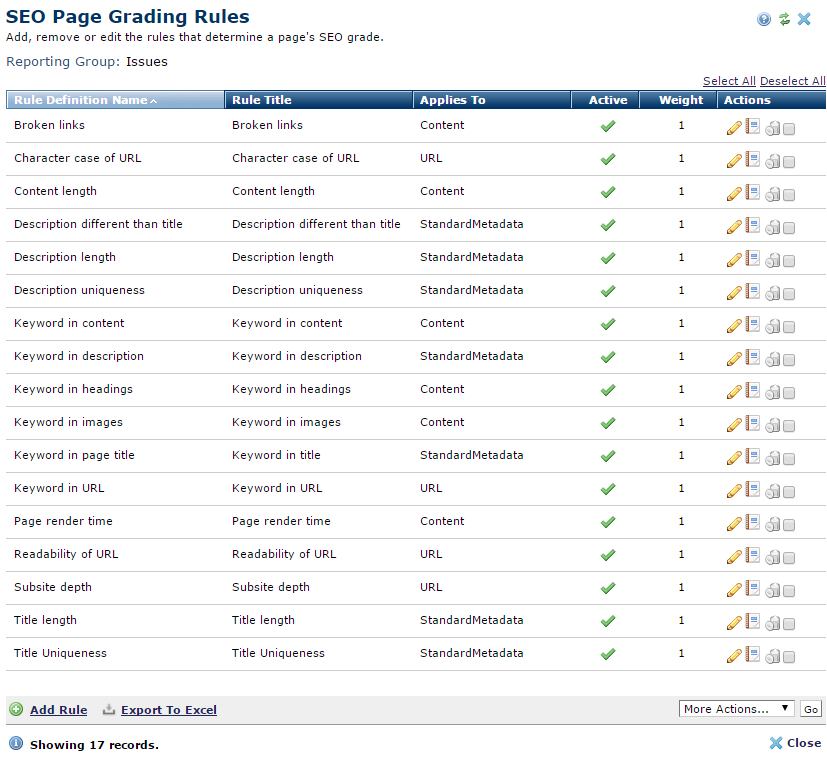Image resolution: width=827 pixels, height=759 pixels.
Task: Click trash icon in Keyword in images row
Action: [x=773, y=425]
